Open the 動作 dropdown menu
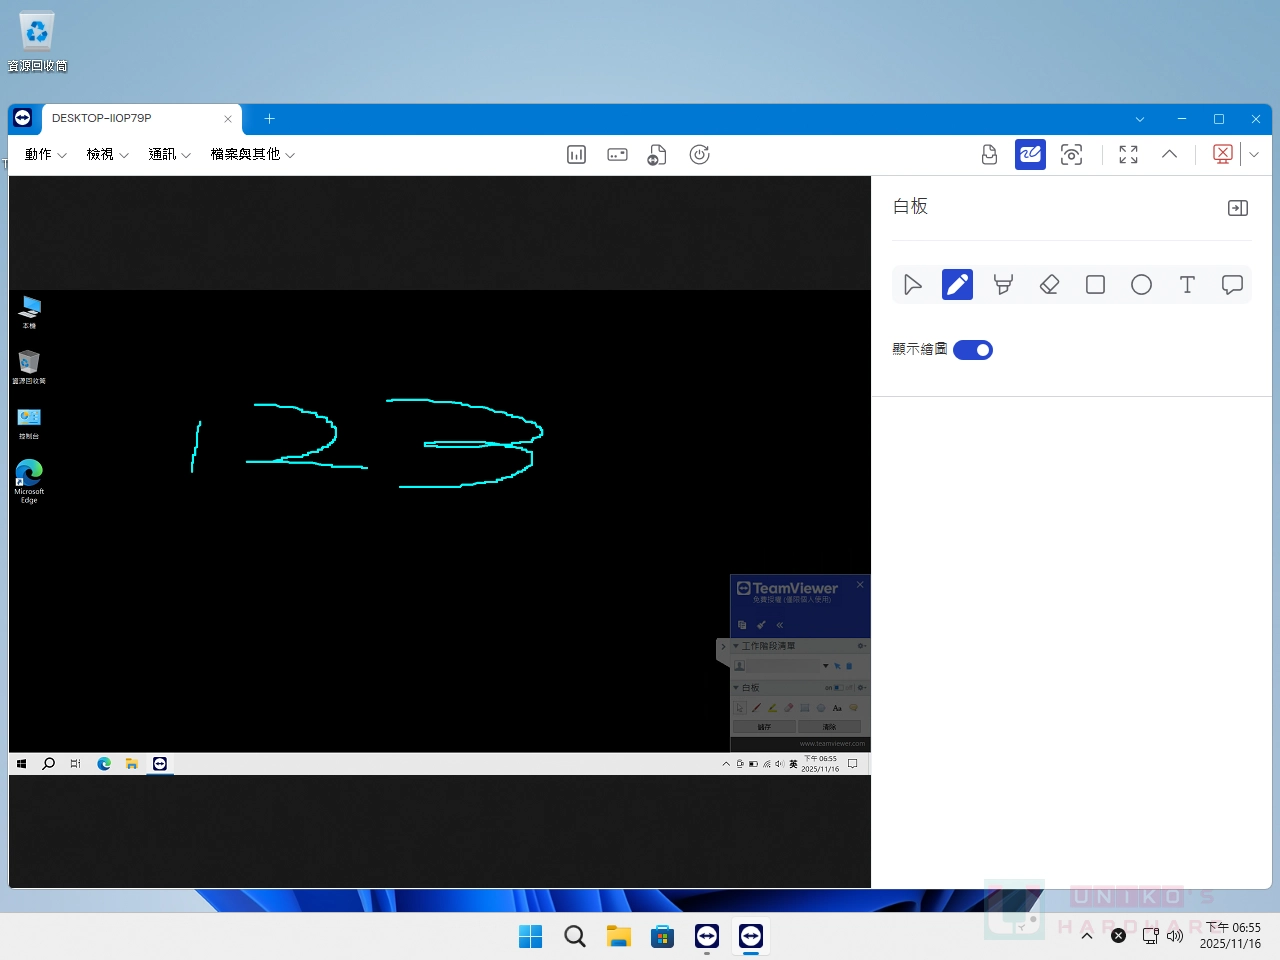1280x960 pixels. point(45,154)
